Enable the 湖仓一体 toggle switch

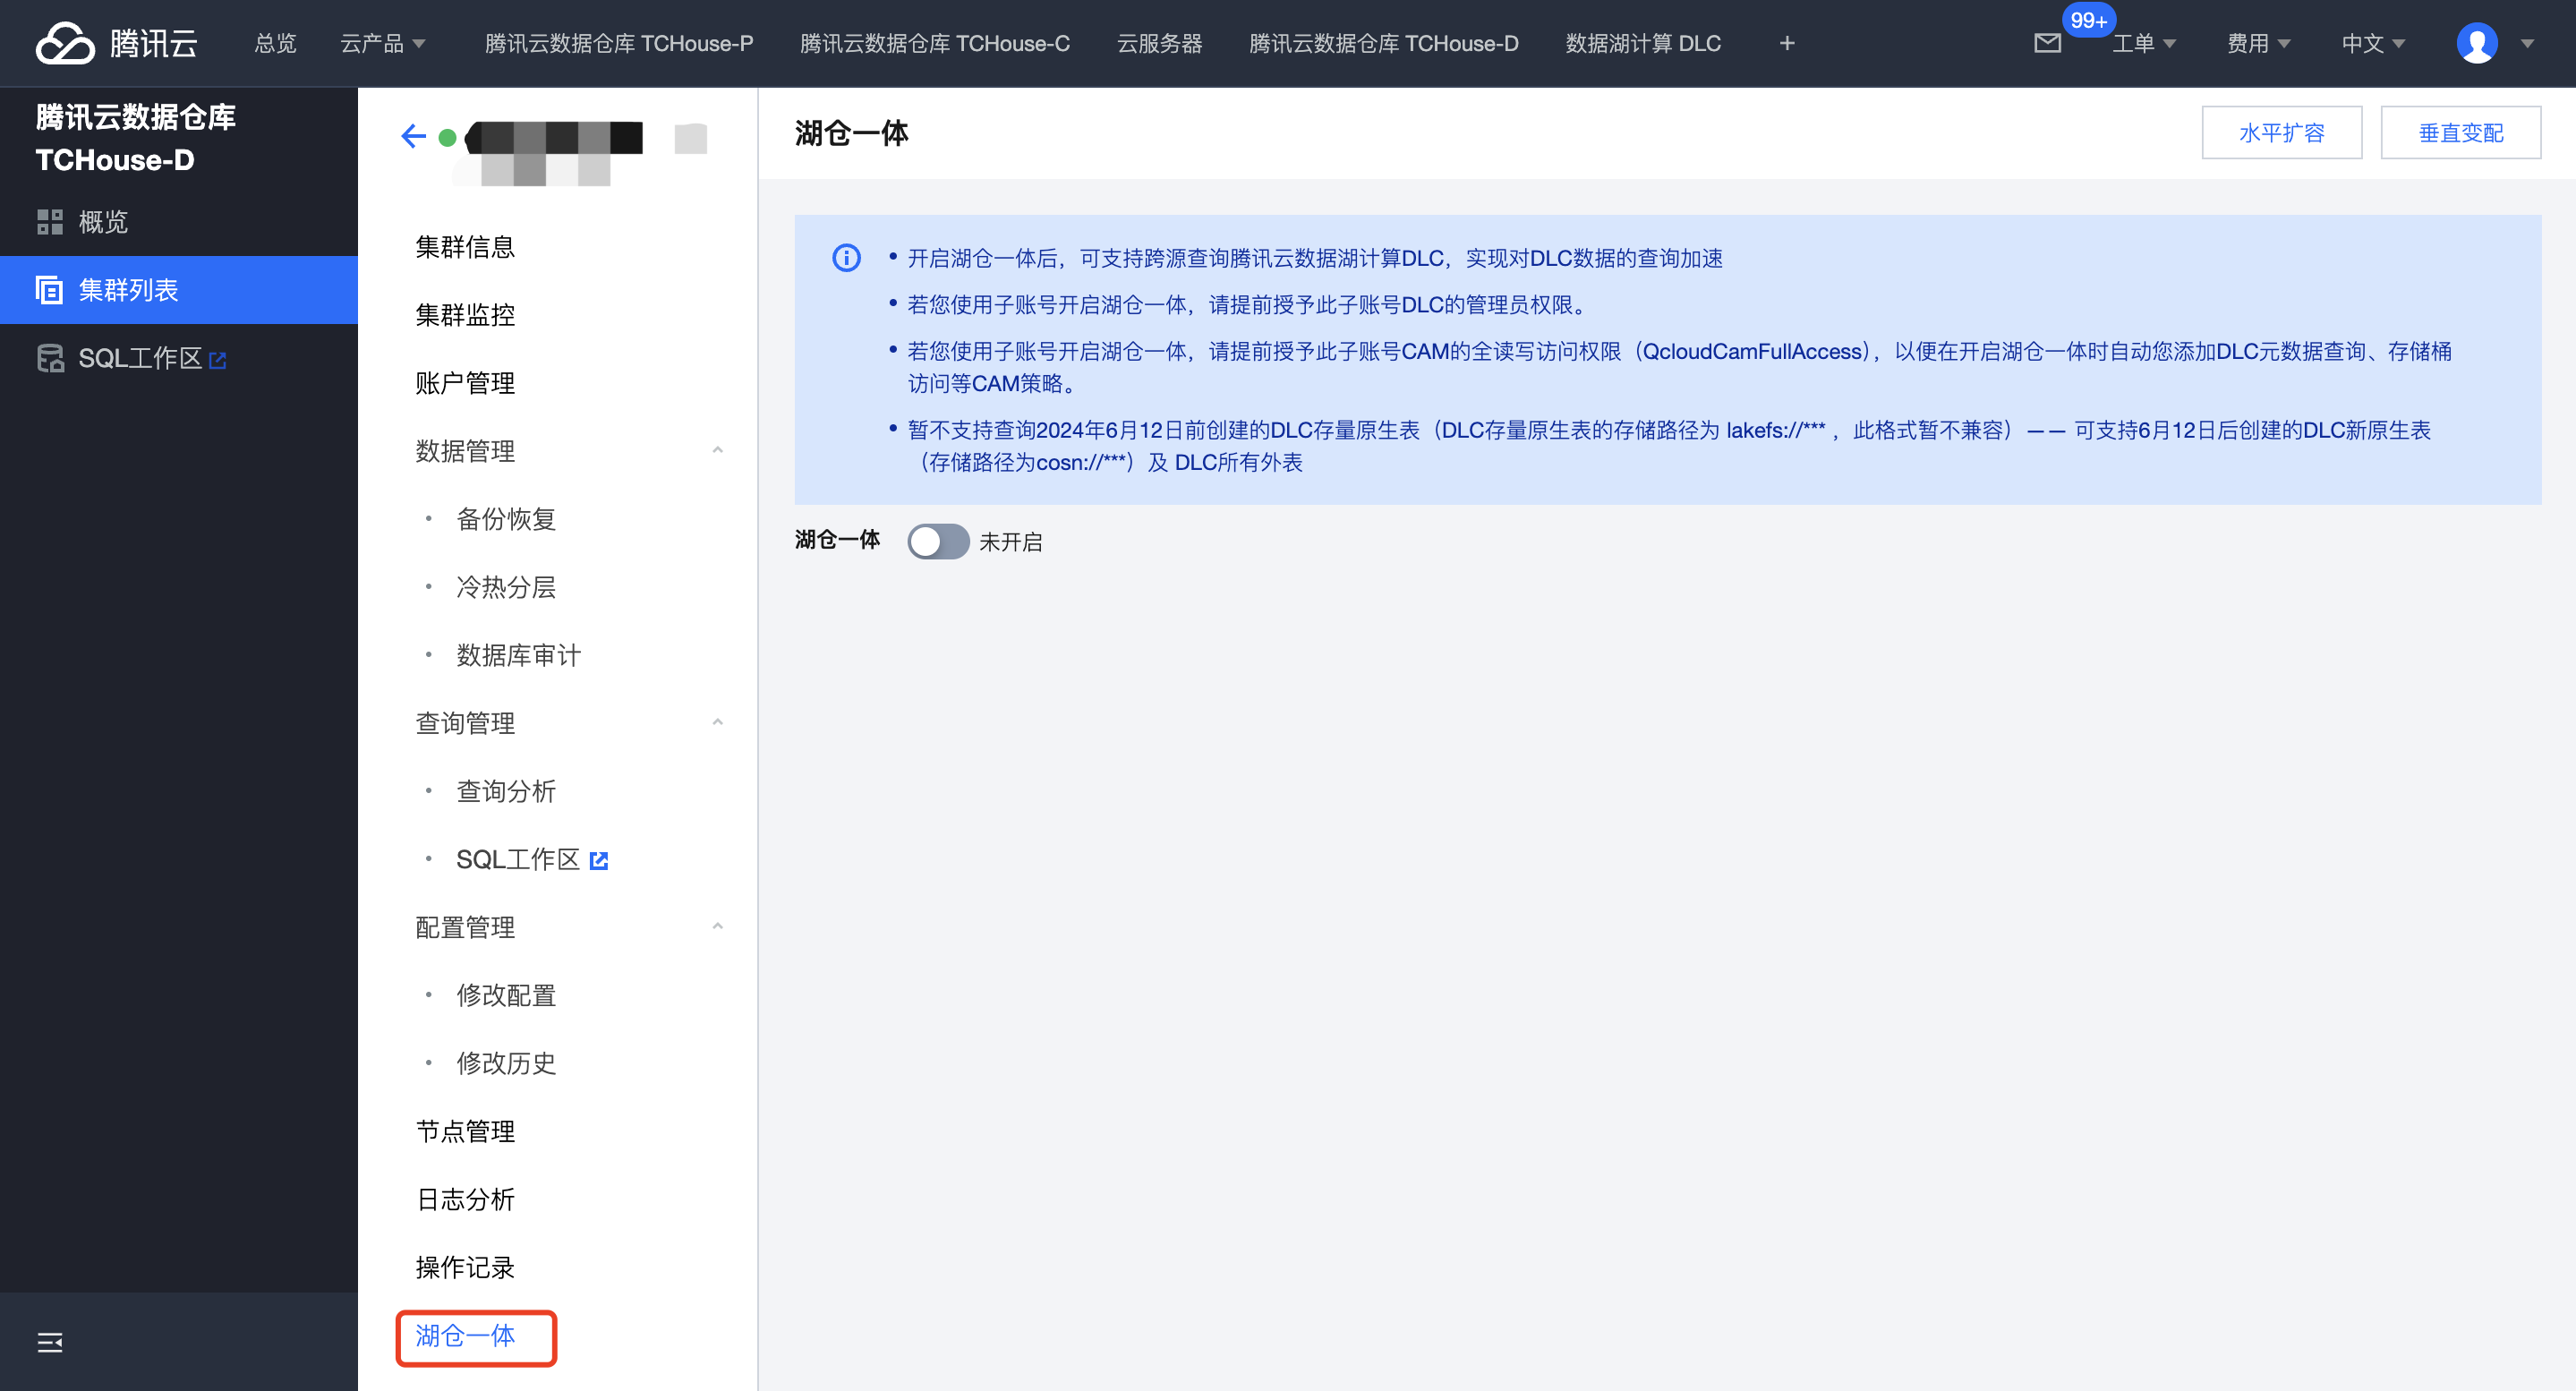coord(937,541)
